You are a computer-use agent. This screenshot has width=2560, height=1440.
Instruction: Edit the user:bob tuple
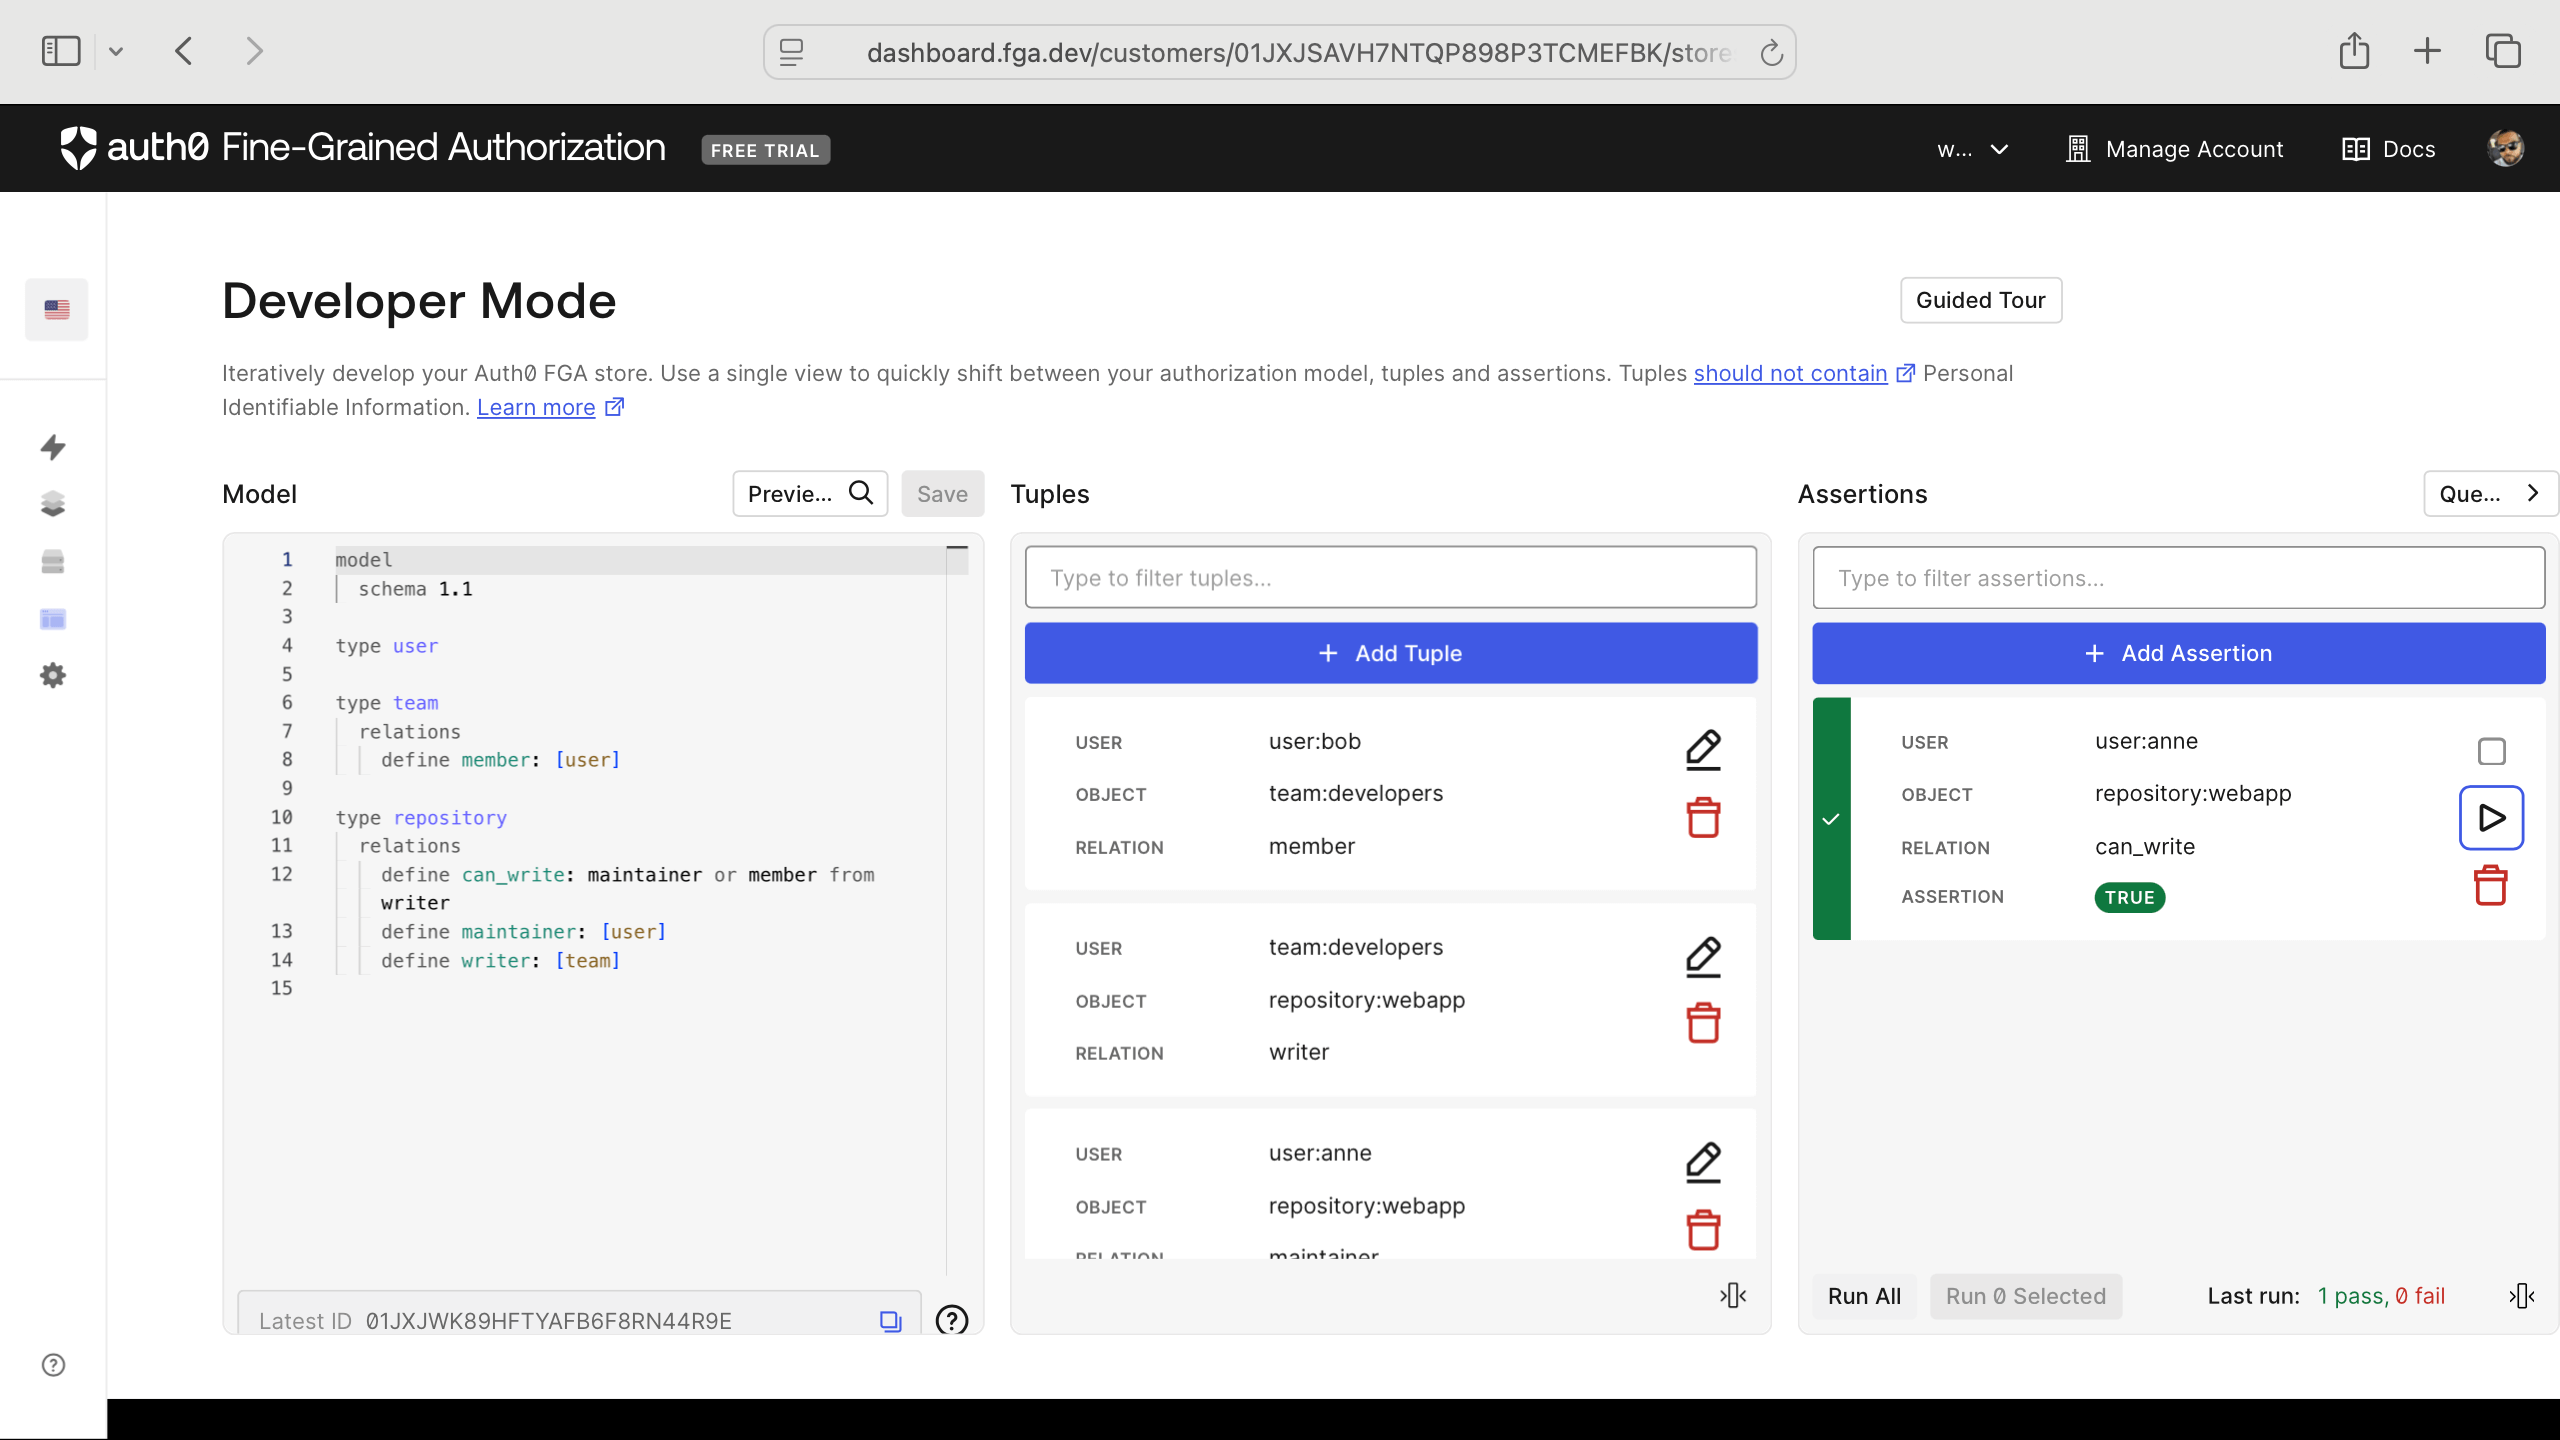coord(1703,750)
